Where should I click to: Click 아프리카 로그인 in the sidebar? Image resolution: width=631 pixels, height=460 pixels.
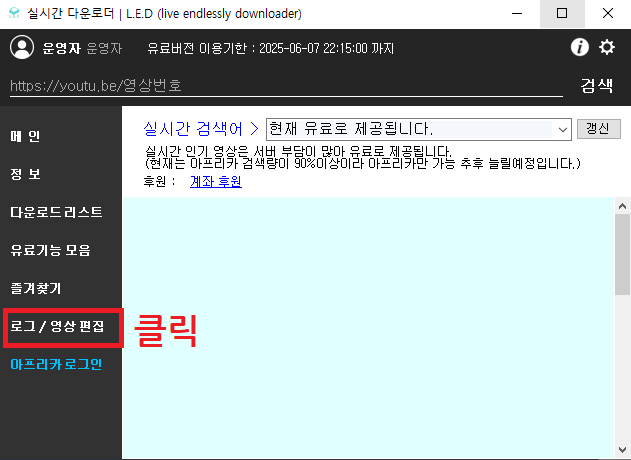(x=56, y=364)
